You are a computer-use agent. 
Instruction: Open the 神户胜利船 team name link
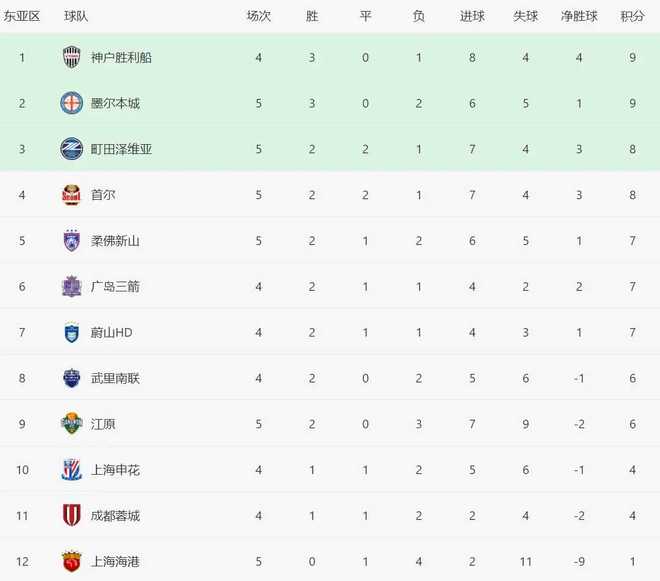click(120, 57)
